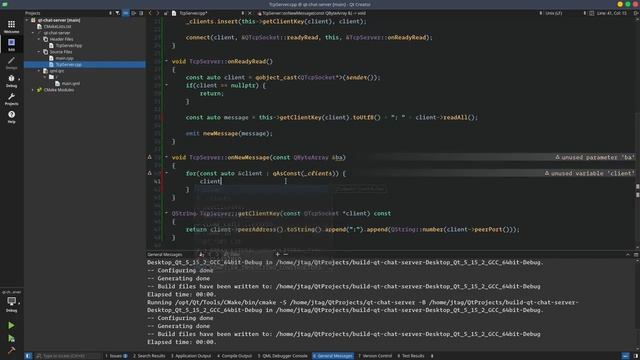Open the Version Control pane
This screenshot has width=640, height=360.
[x=375, y=356]
